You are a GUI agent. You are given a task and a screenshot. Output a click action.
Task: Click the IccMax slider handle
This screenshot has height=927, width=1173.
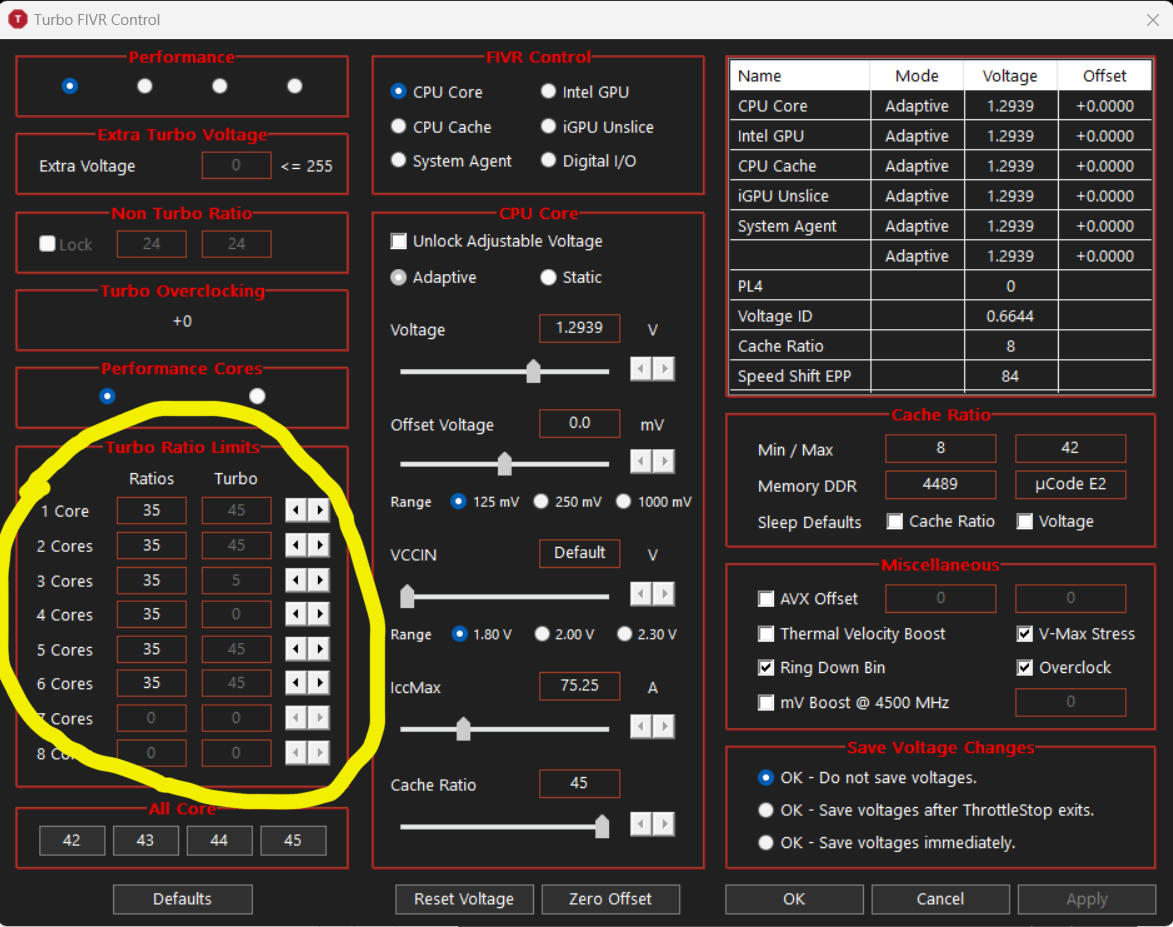tap(463, 728)
